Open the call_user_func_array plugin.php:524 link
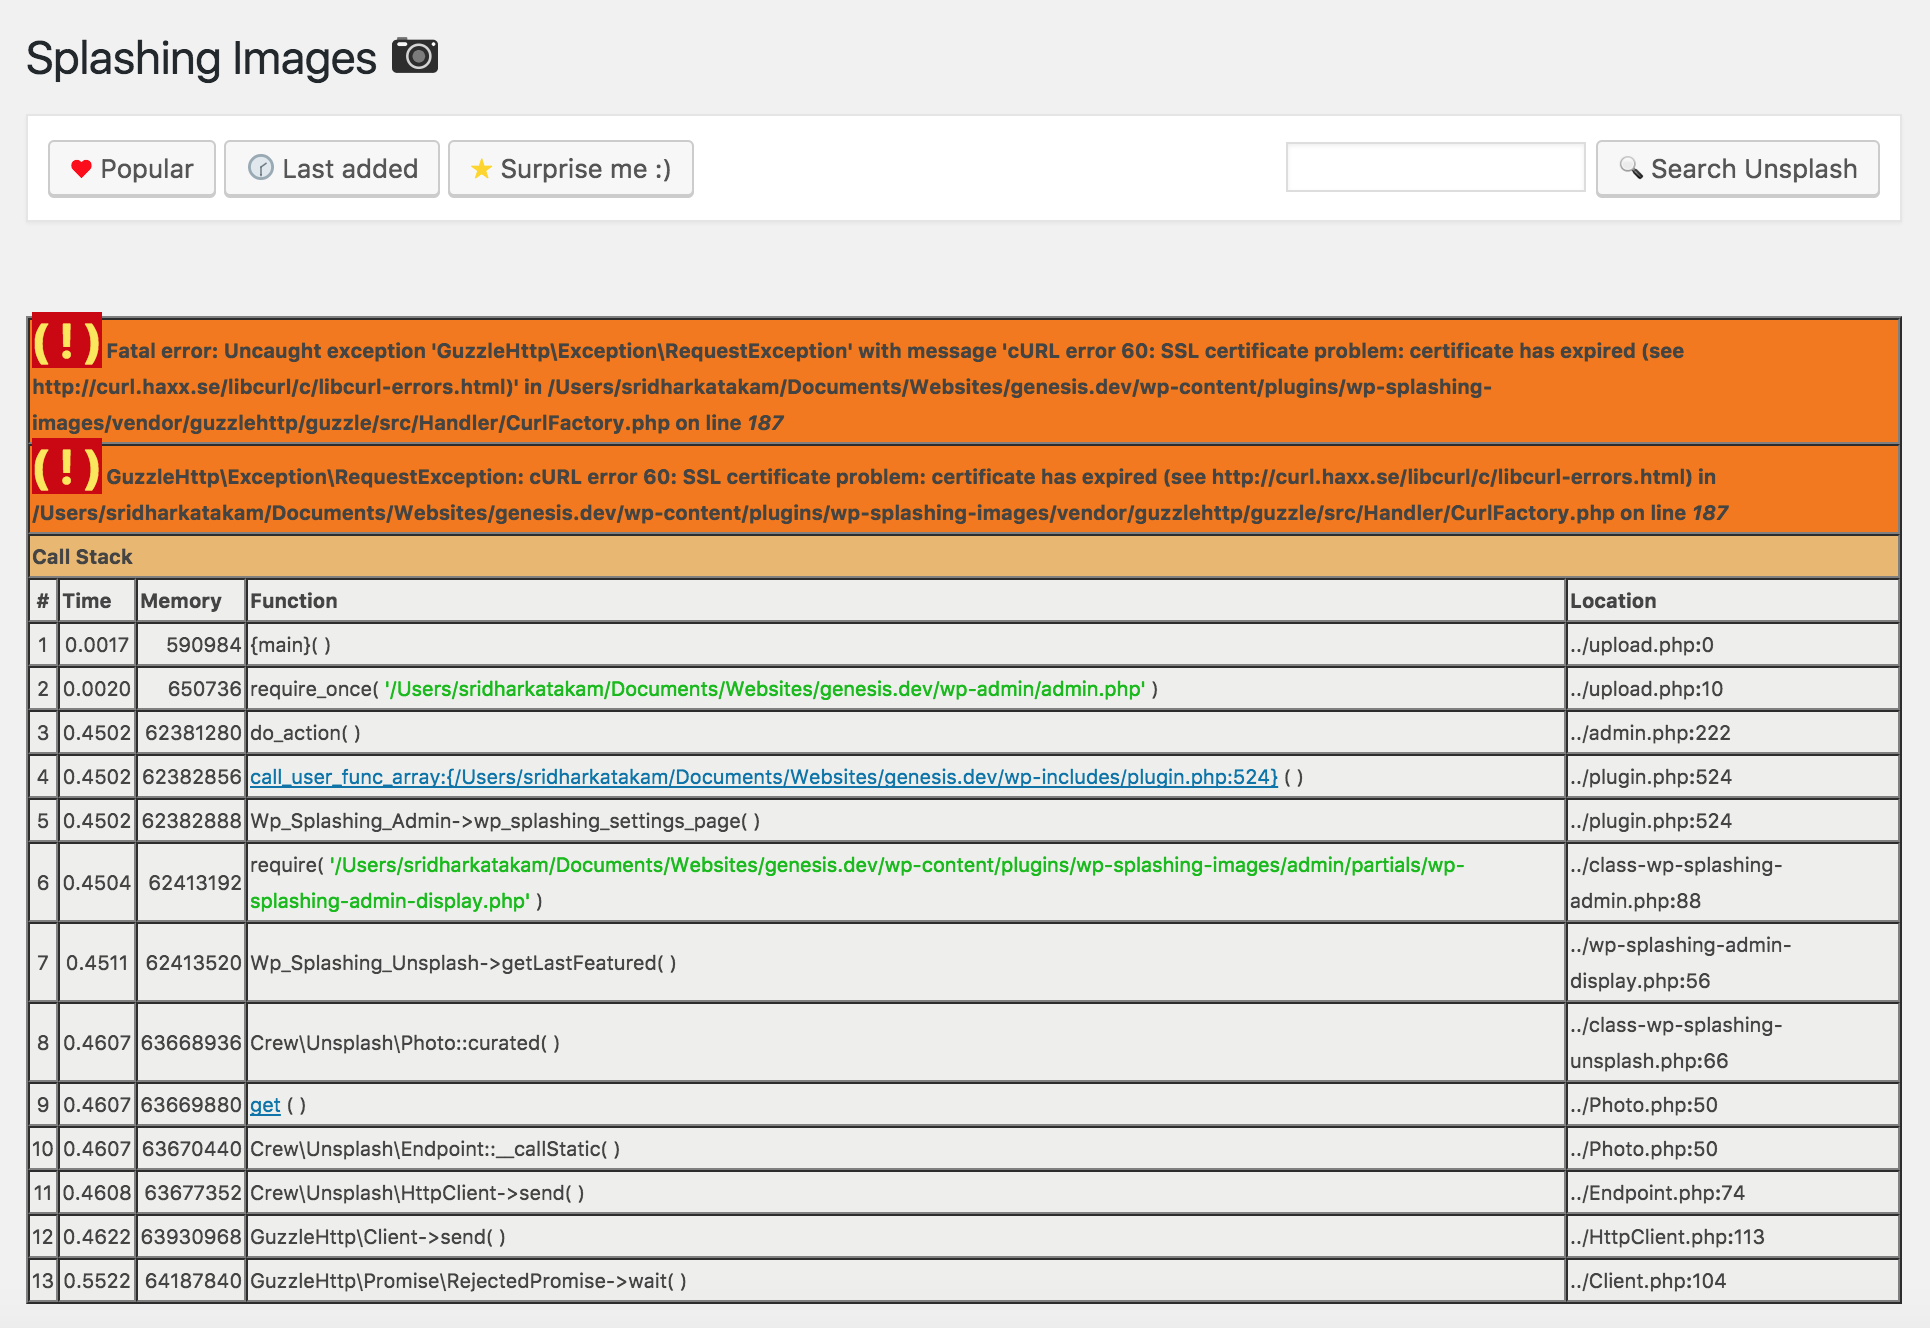The width and height of the screenshot is (1930, 1328). point(764,777)
